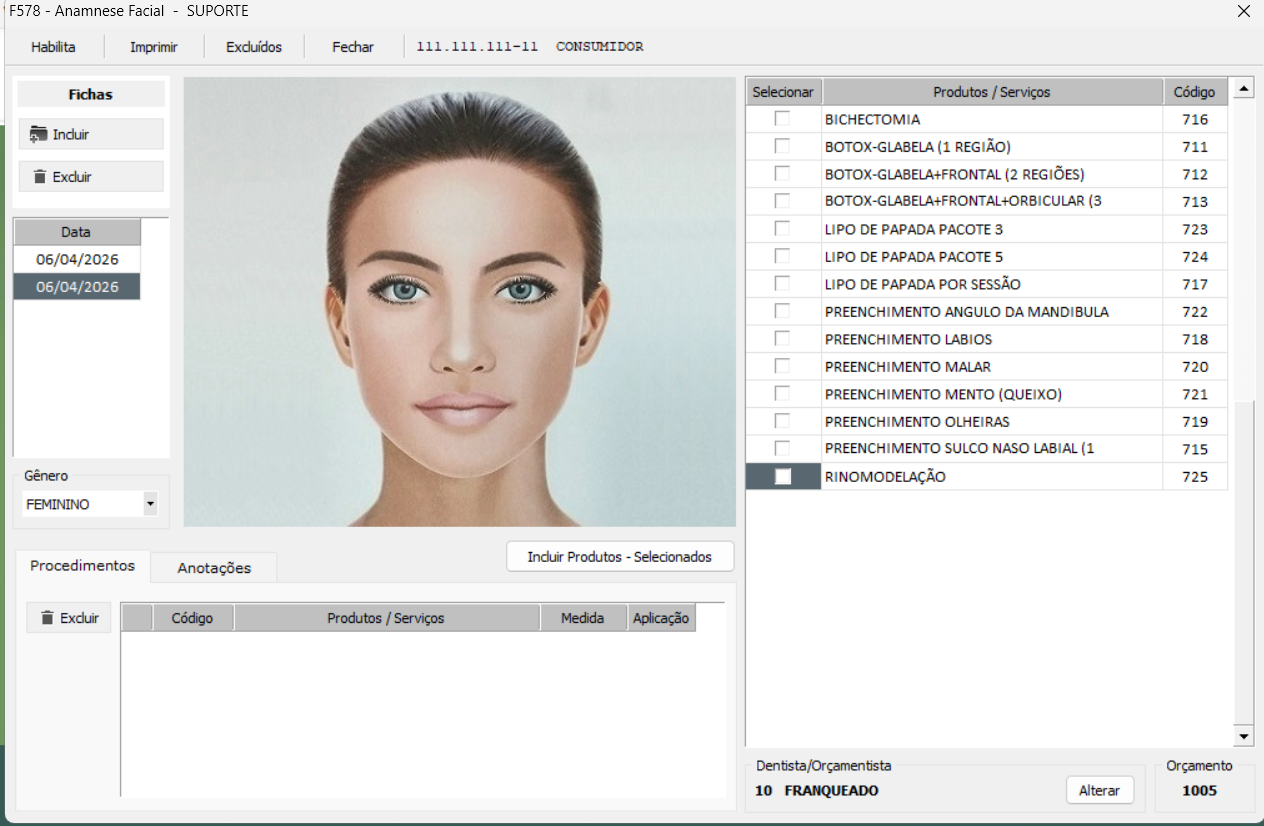Screen dimensions: 1264x826
Task: Click the Produtos / Serviços header in product list
Action: tap(992, 92)
